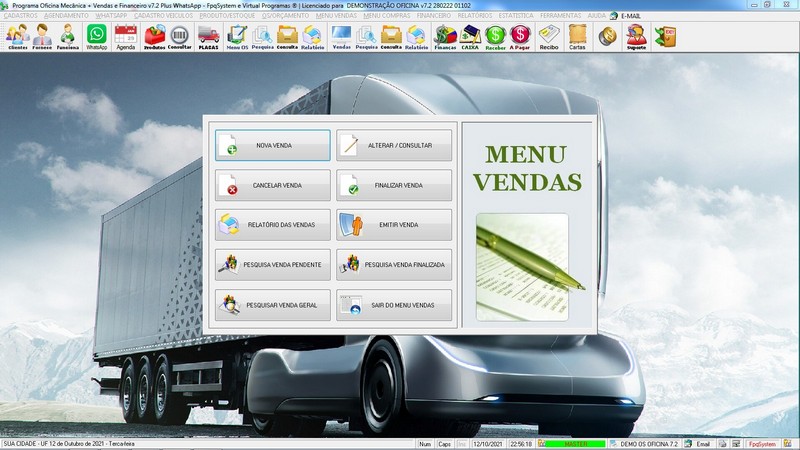Open the WHATSAPP menu

pyautogui.click(x=111, y=16)
